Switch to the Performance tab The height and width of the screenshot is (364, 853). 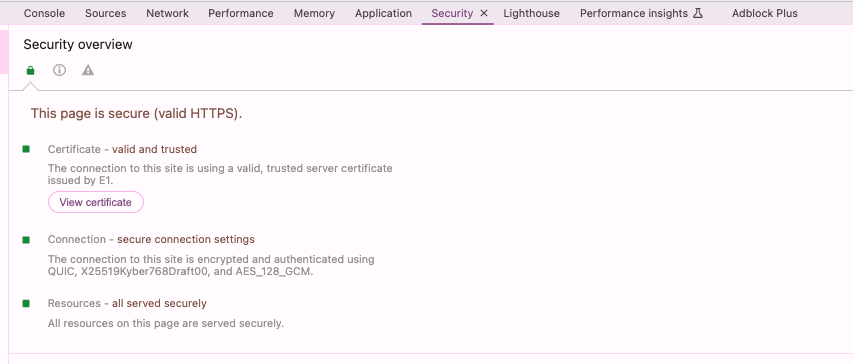coord(241,13)
